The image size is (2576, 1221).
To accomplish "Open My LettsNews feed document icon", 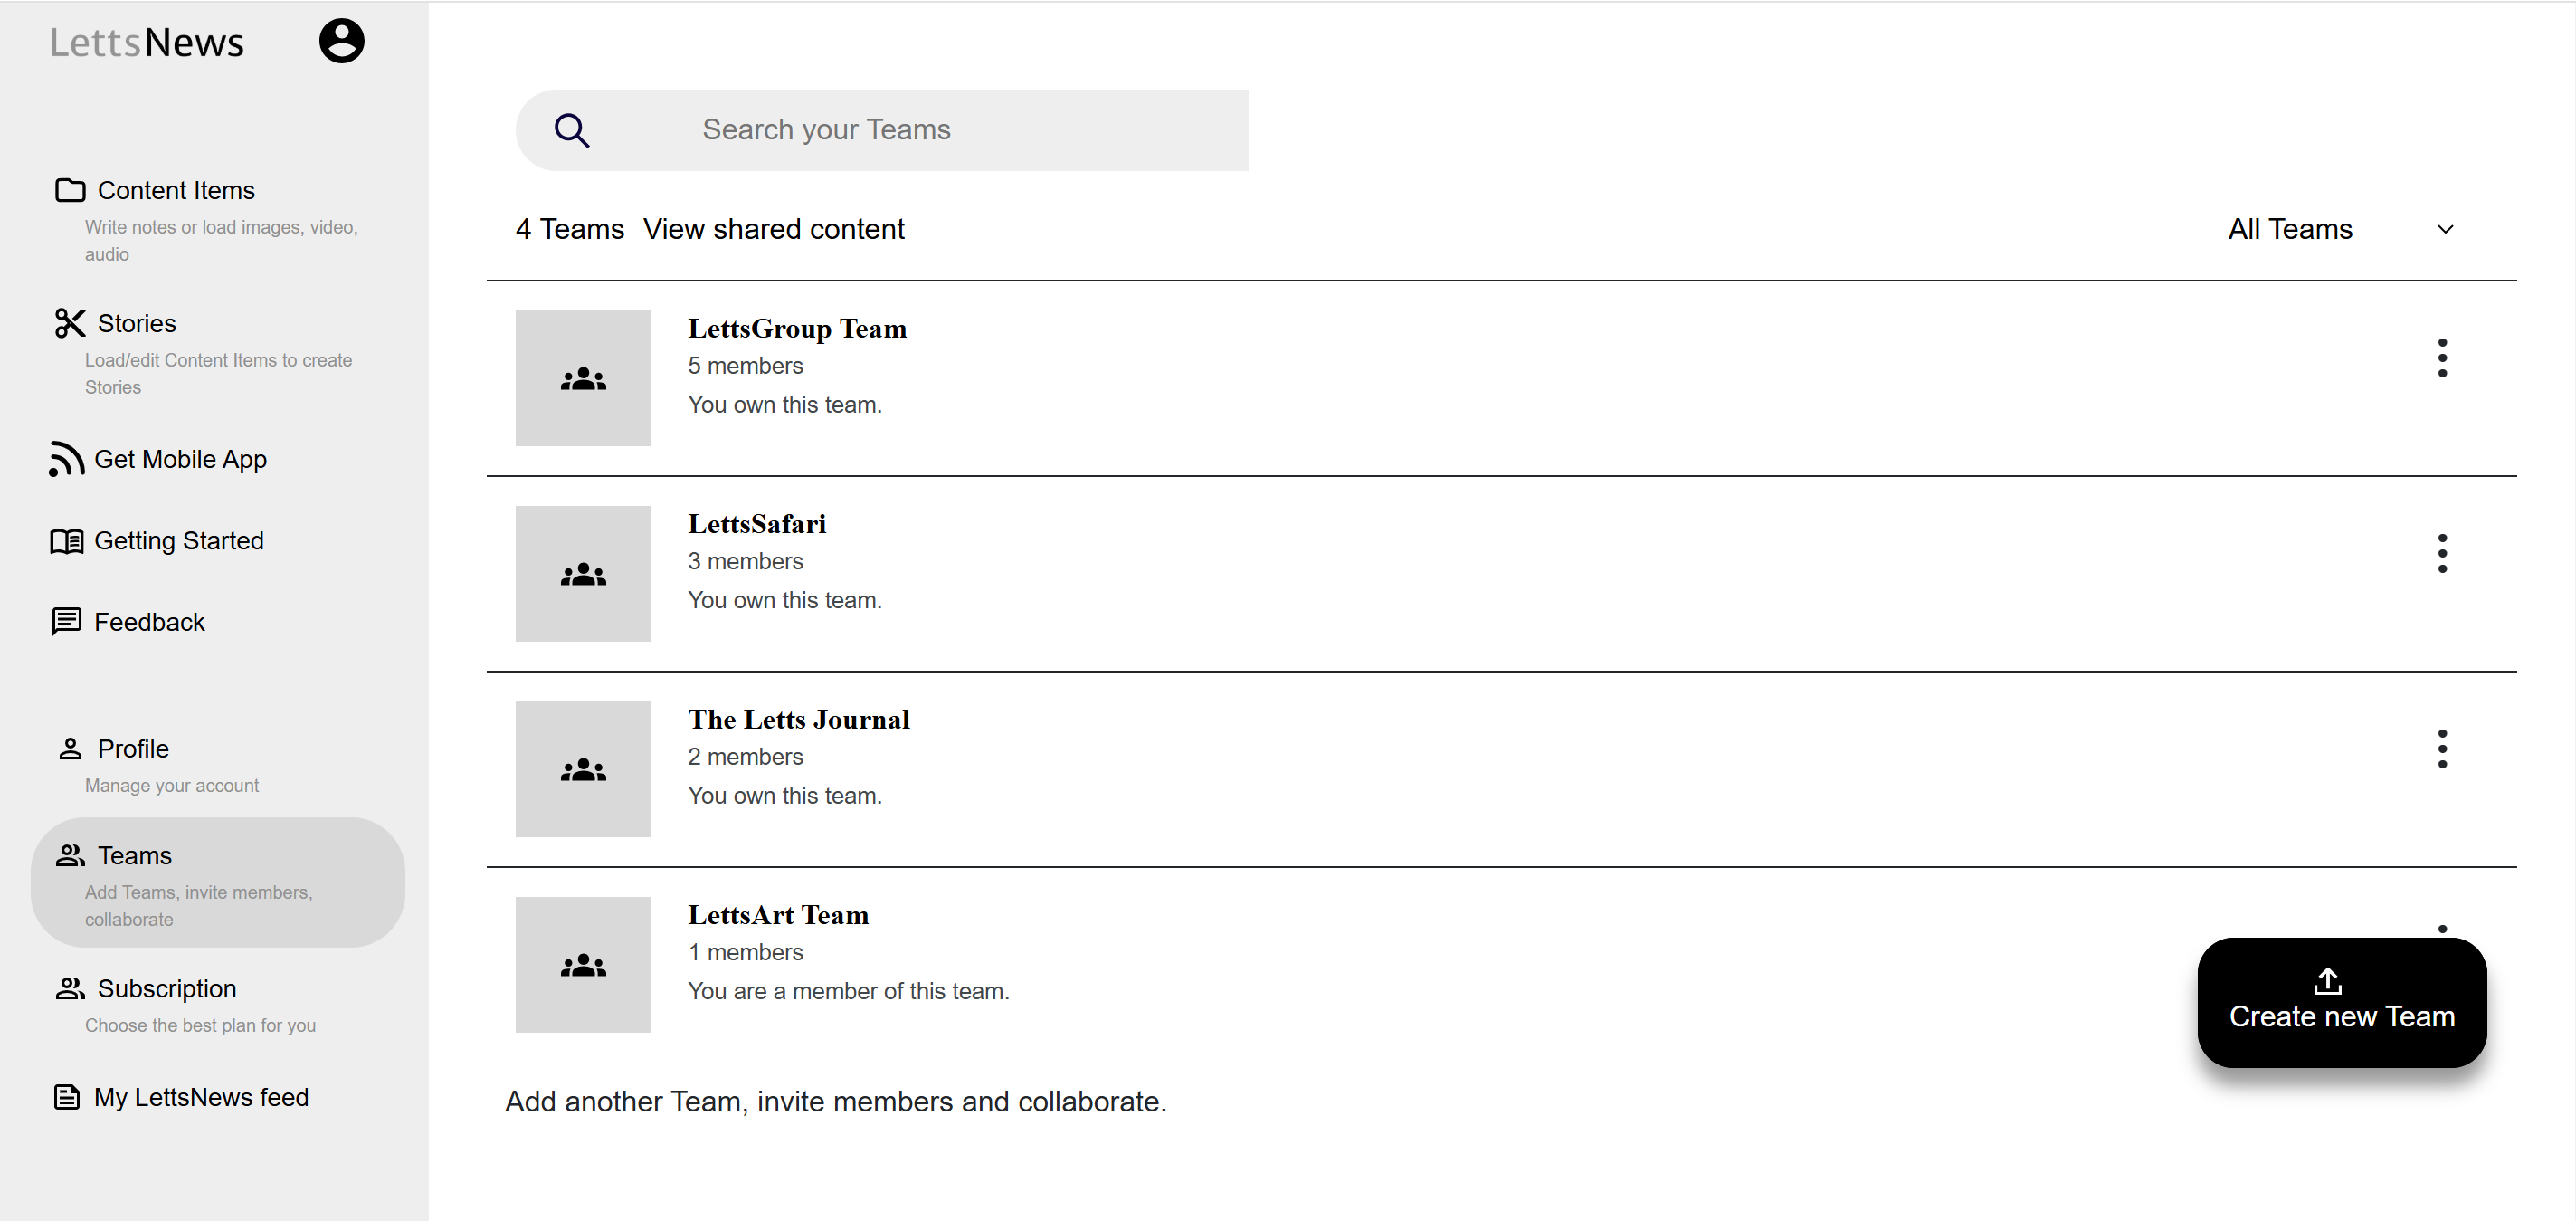I will click(66, 1097).
